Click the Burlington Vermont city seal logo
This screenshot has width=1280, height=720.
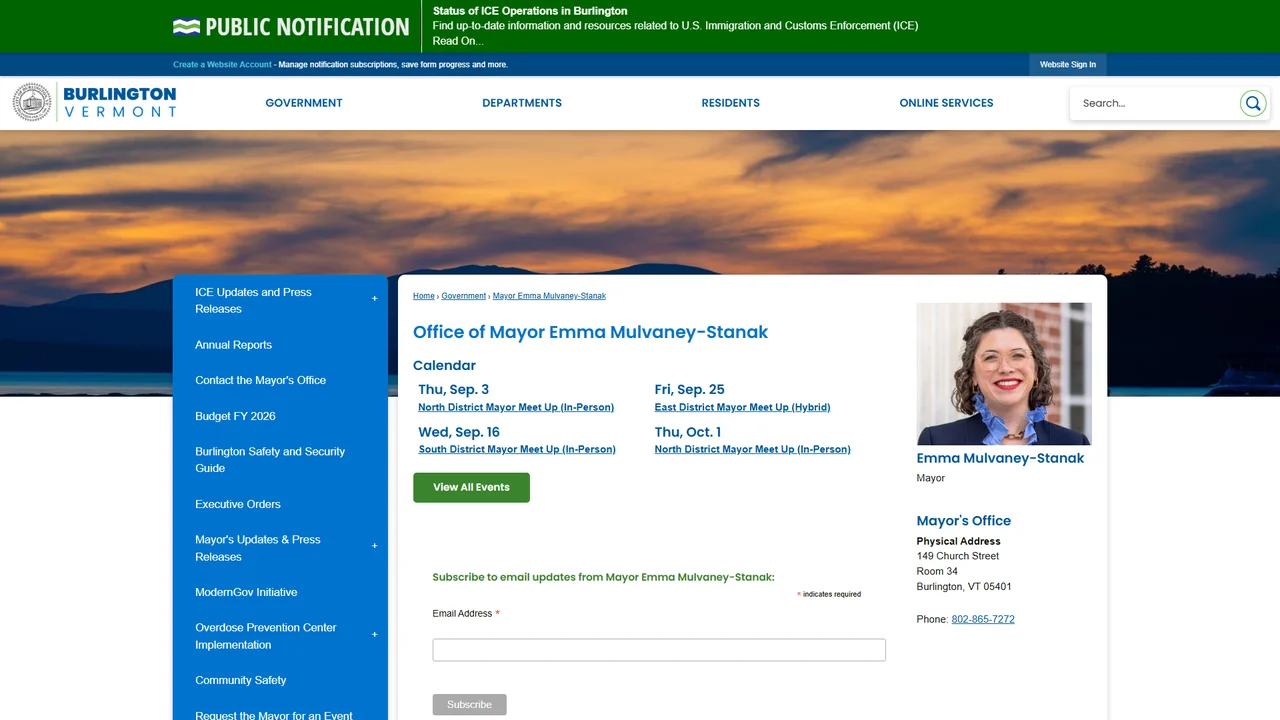[x=32, y=102]
